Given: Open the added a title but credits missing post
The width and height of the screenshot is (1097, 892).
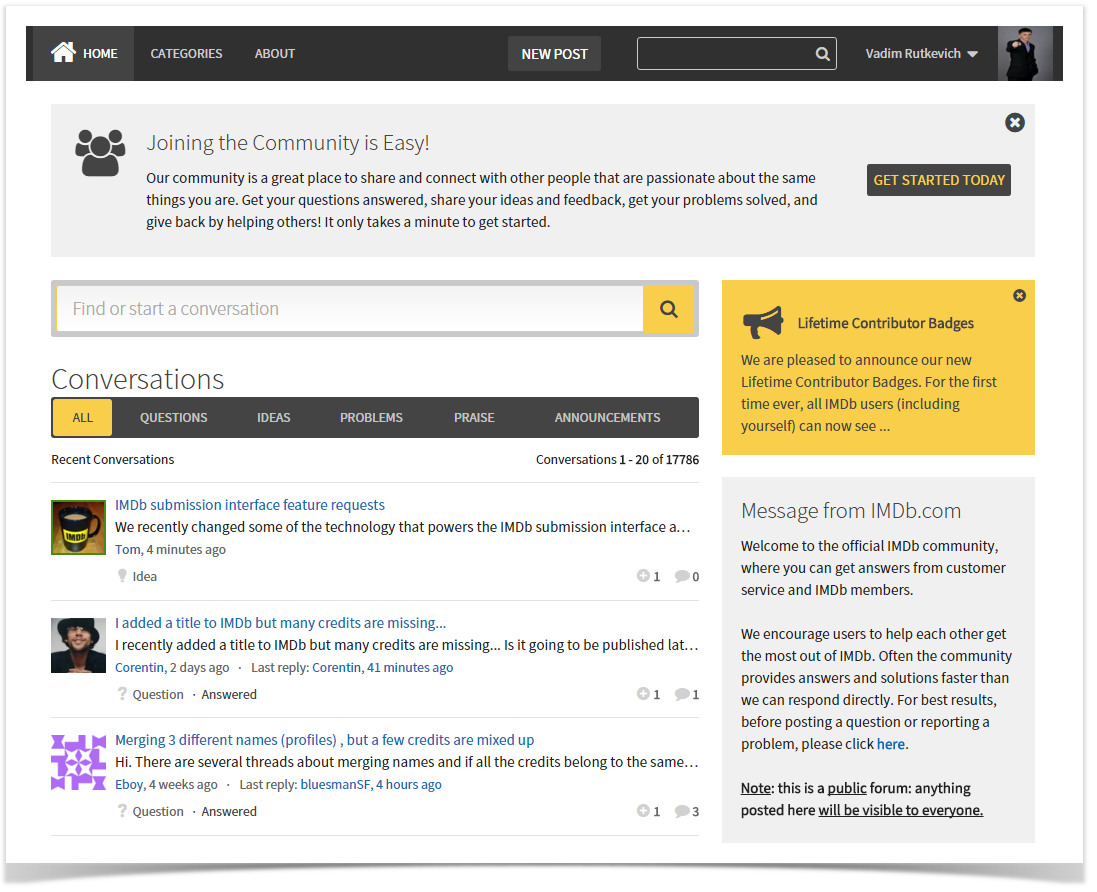Looking at the screenshot, I should pos(281,623).
